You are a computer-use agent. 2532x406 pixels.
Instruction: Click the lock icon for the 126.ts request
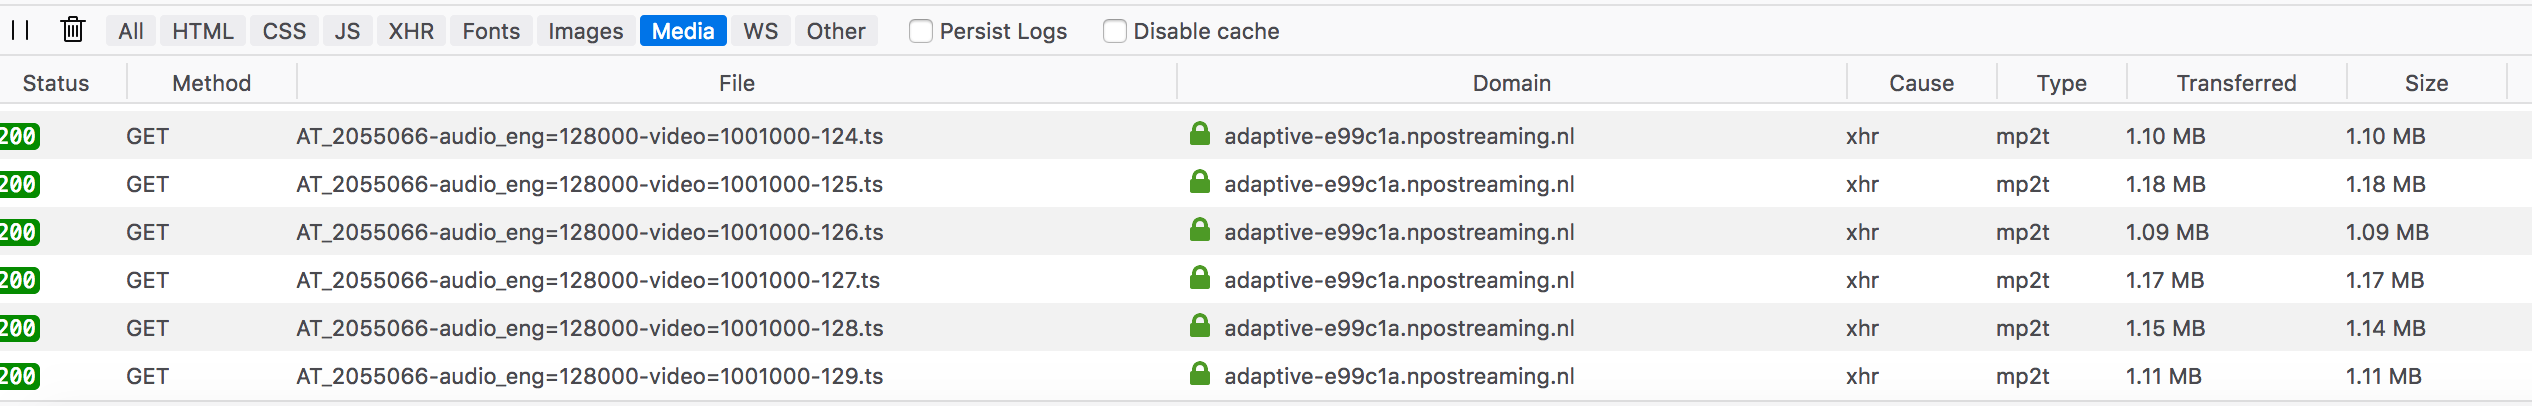(x=1200, y=230)
